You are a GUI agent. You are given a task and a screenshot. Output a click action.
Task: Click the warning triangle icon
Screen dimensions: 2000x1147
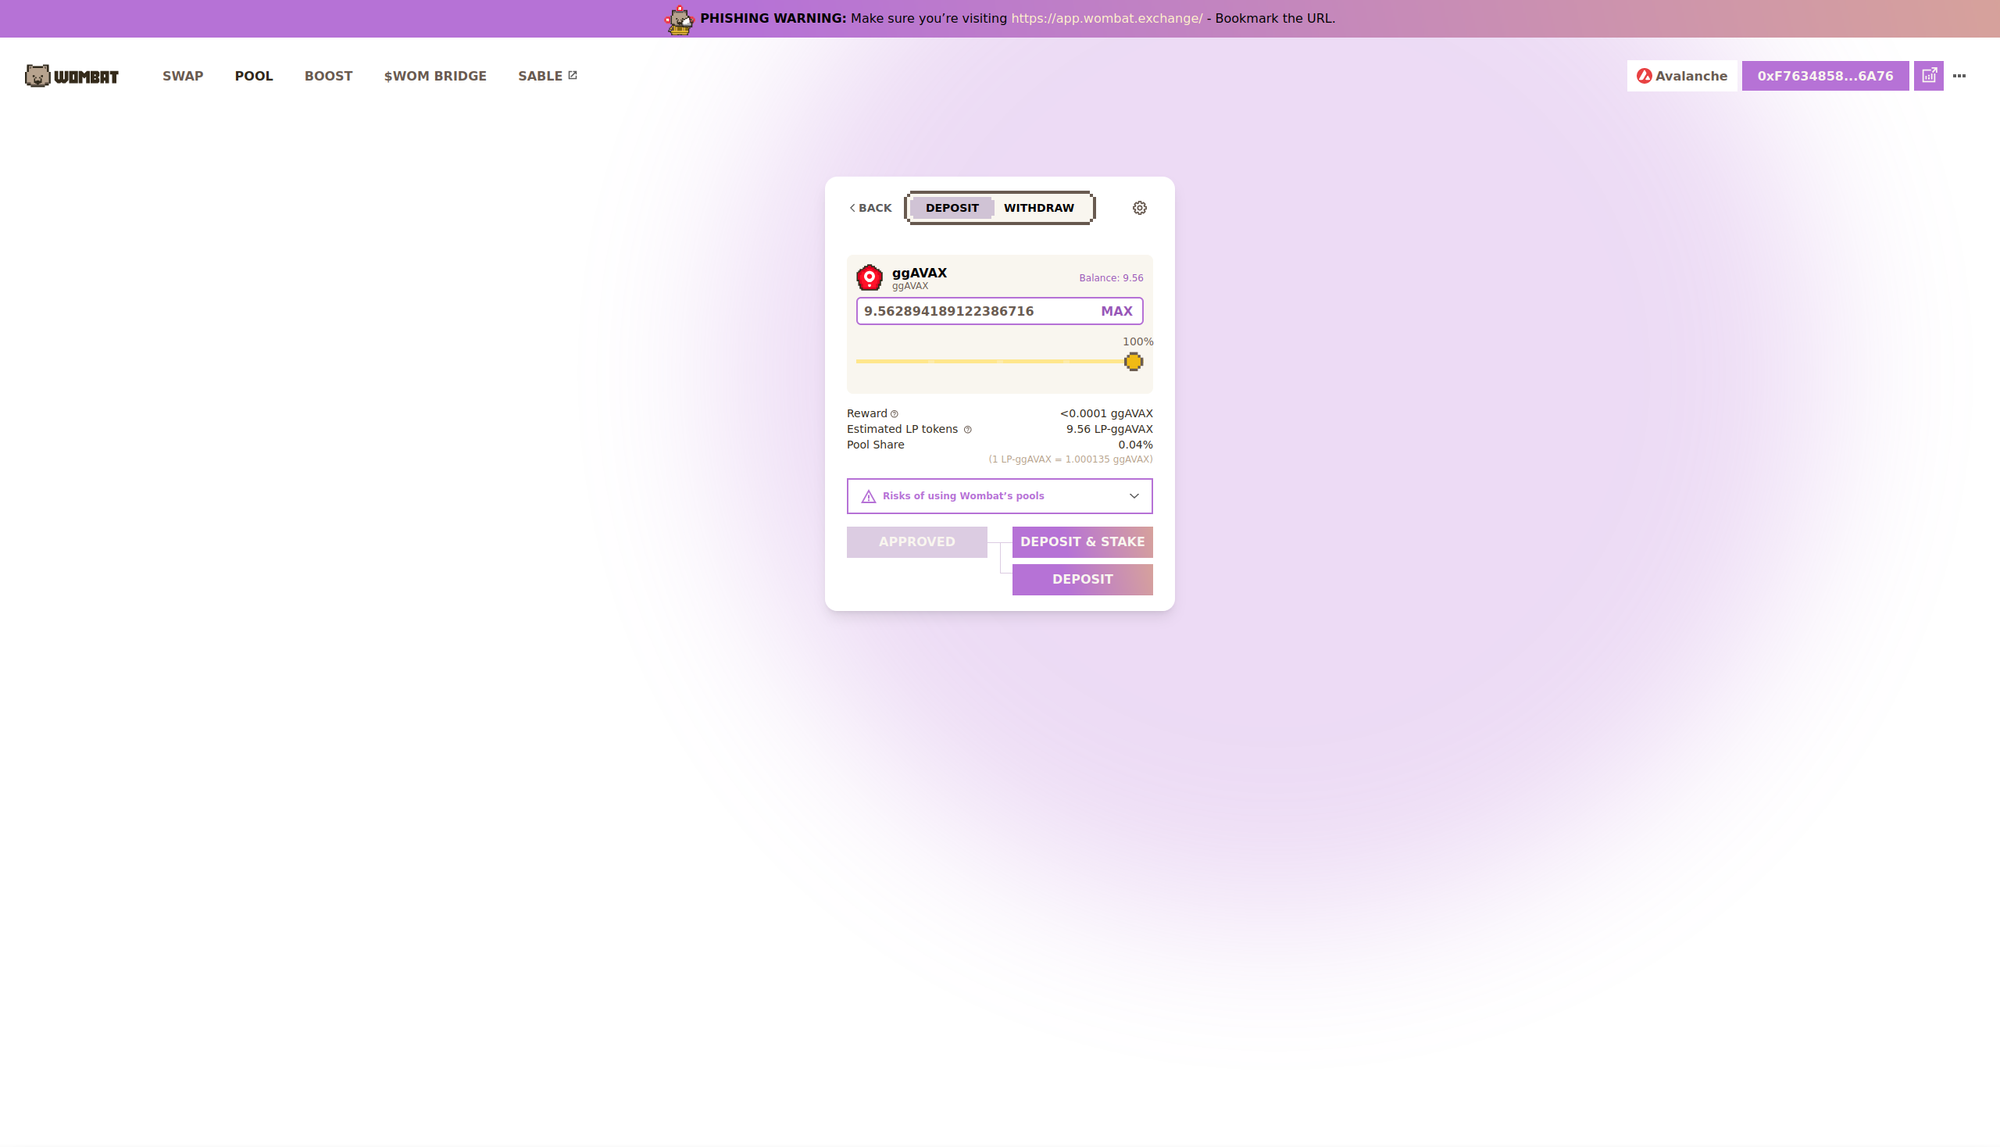click(868, 496)
